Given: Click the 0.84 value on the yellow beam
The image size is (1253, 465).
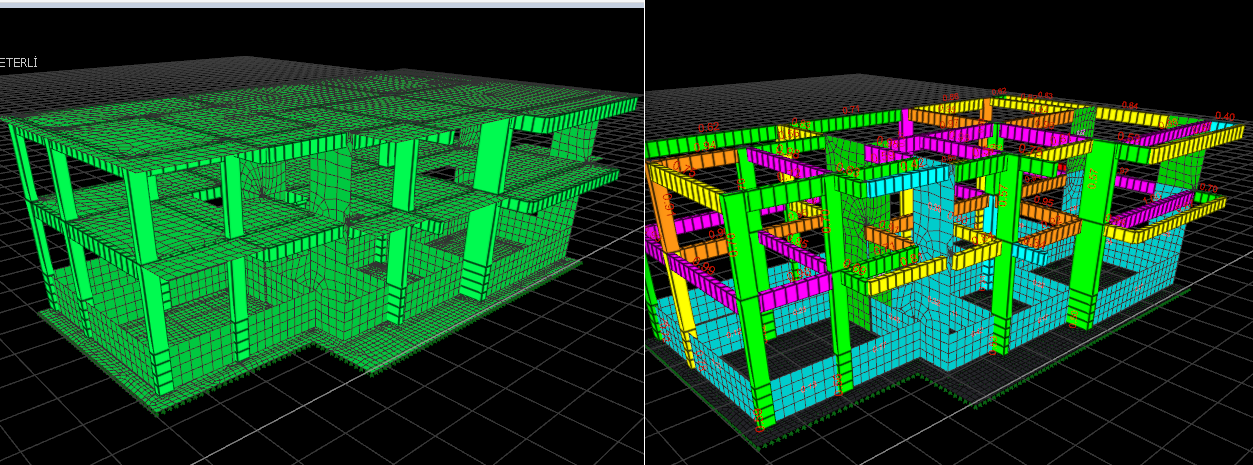Looking at the screenshot, I should coord(1130,105).
